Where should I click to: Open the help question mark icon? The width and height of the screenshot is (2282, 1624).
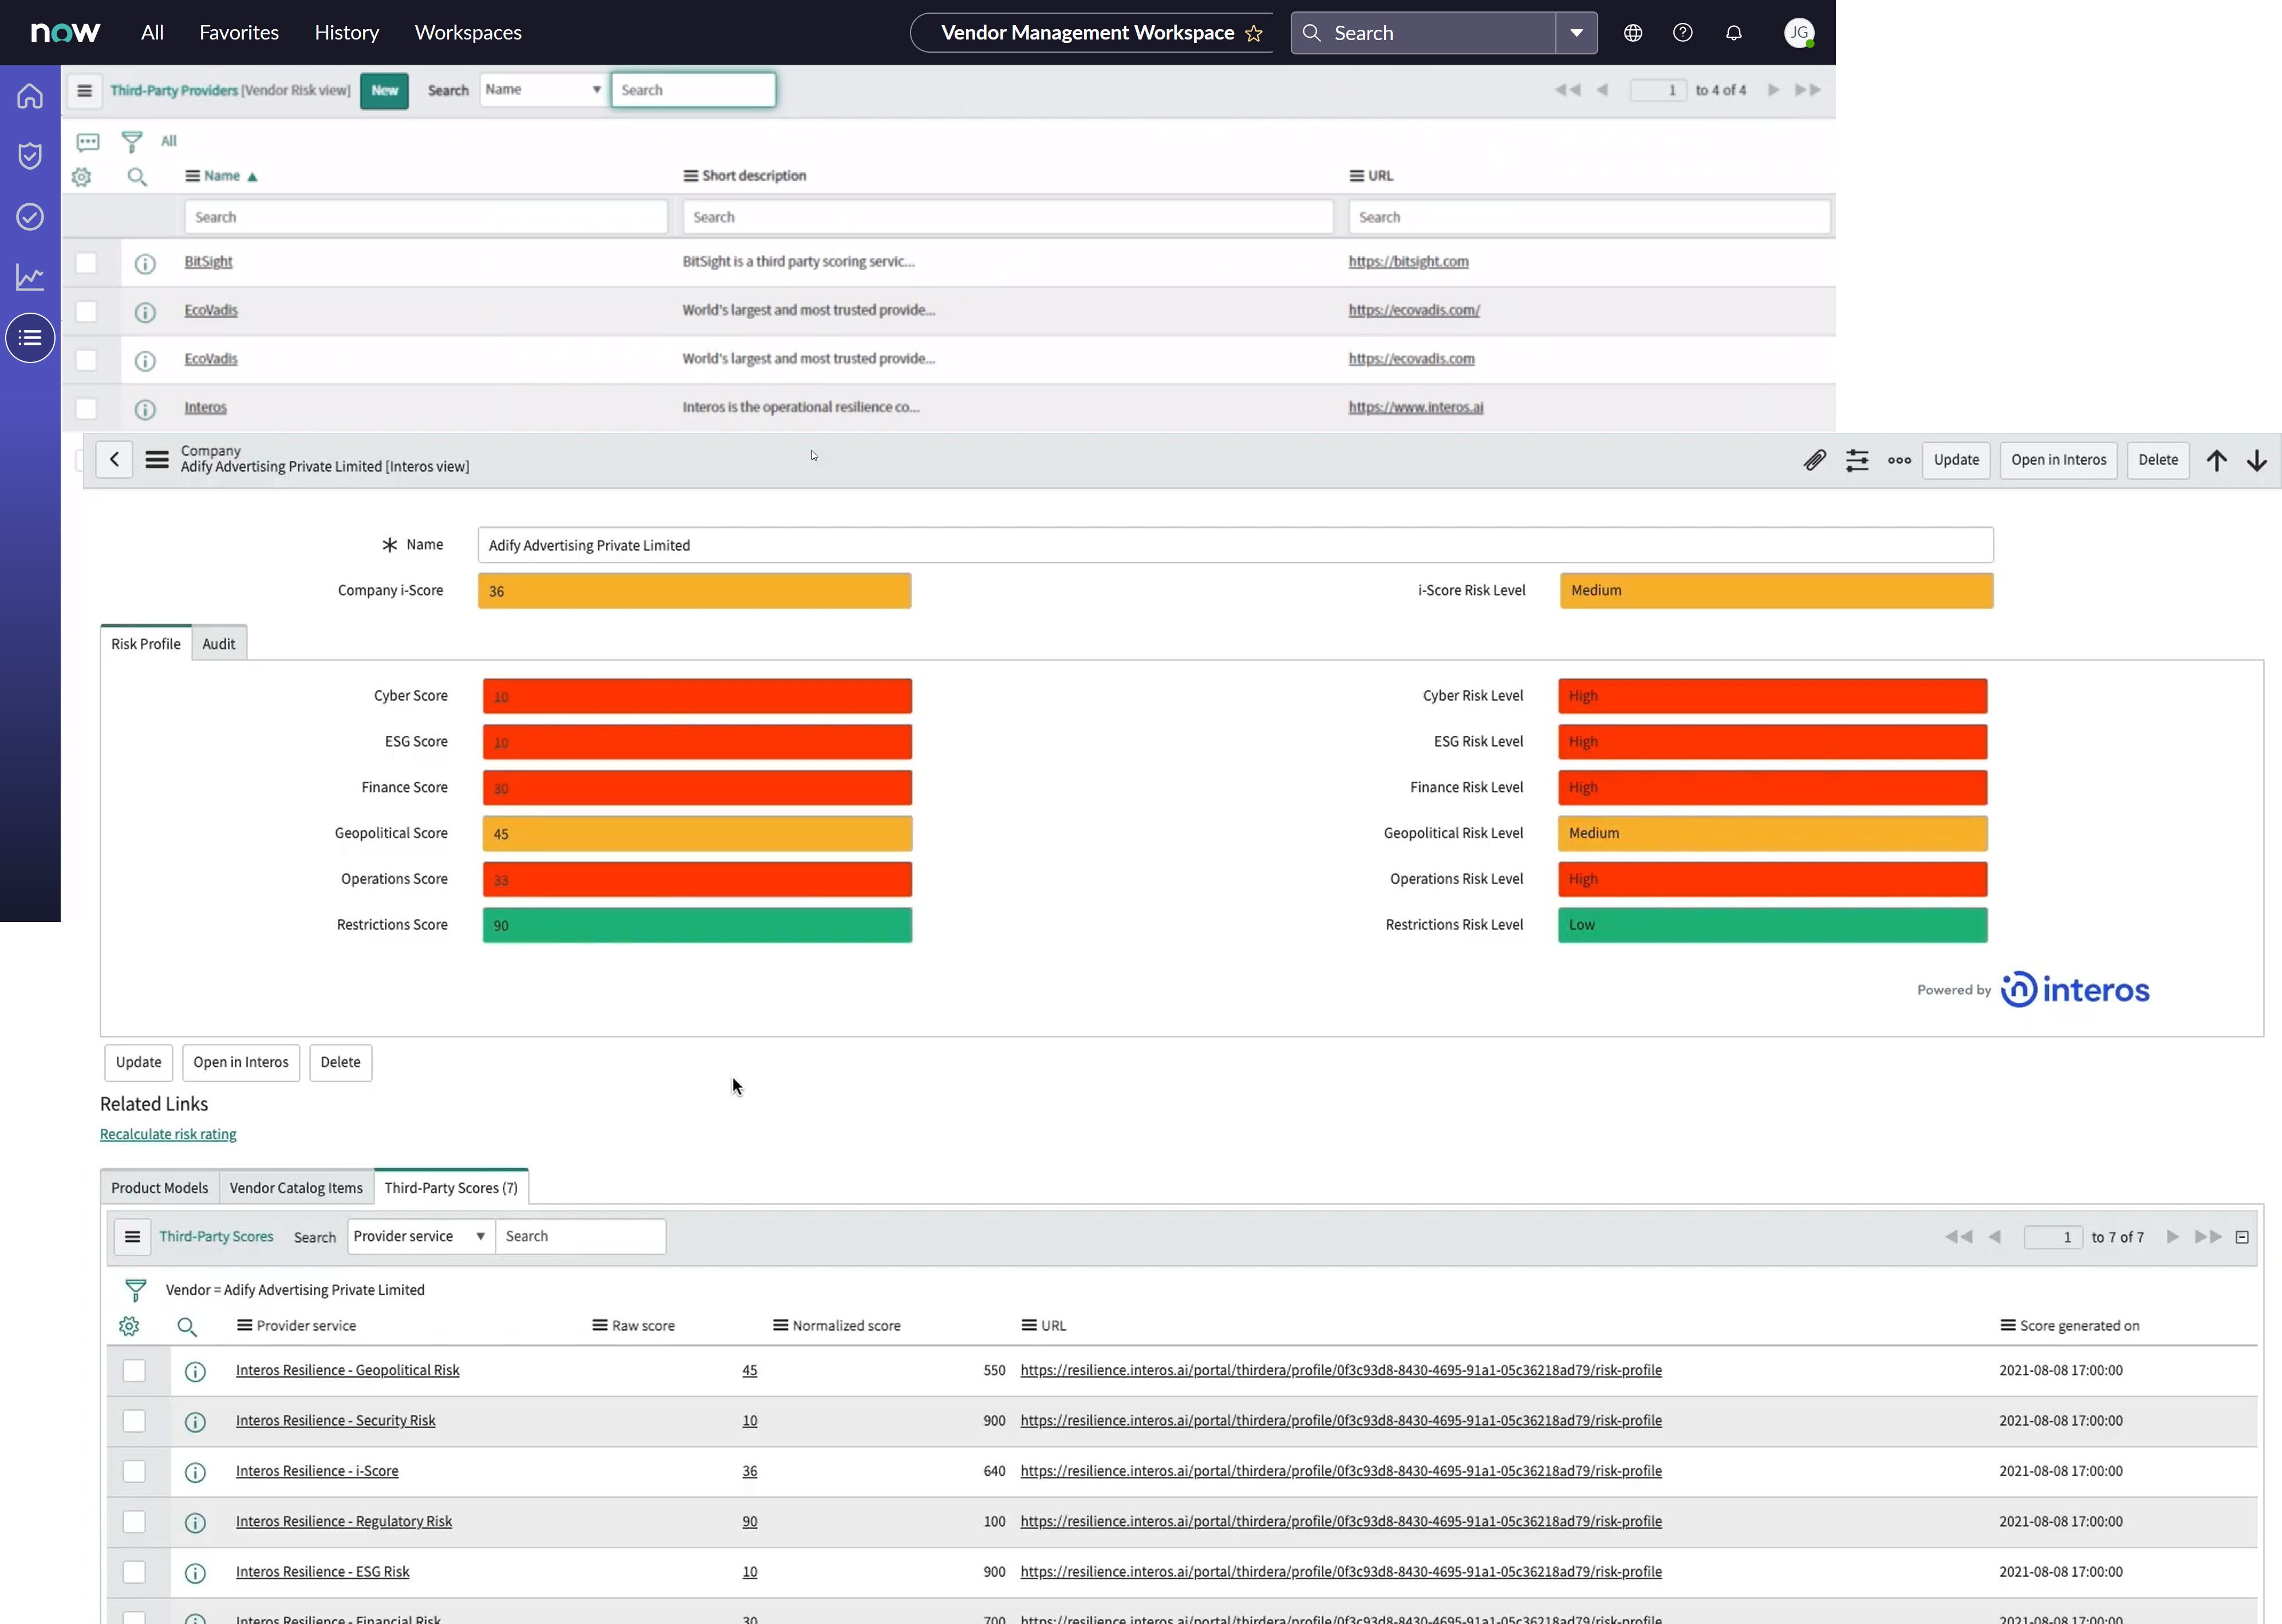point(1683,33)
